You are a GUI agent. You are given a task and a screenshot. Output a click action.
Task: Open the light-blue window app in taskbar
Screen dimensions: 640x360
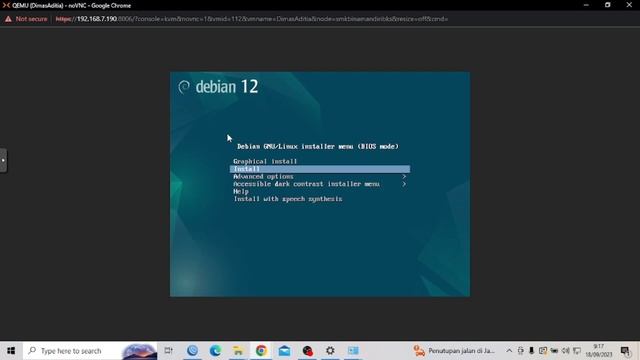(353, 351)
